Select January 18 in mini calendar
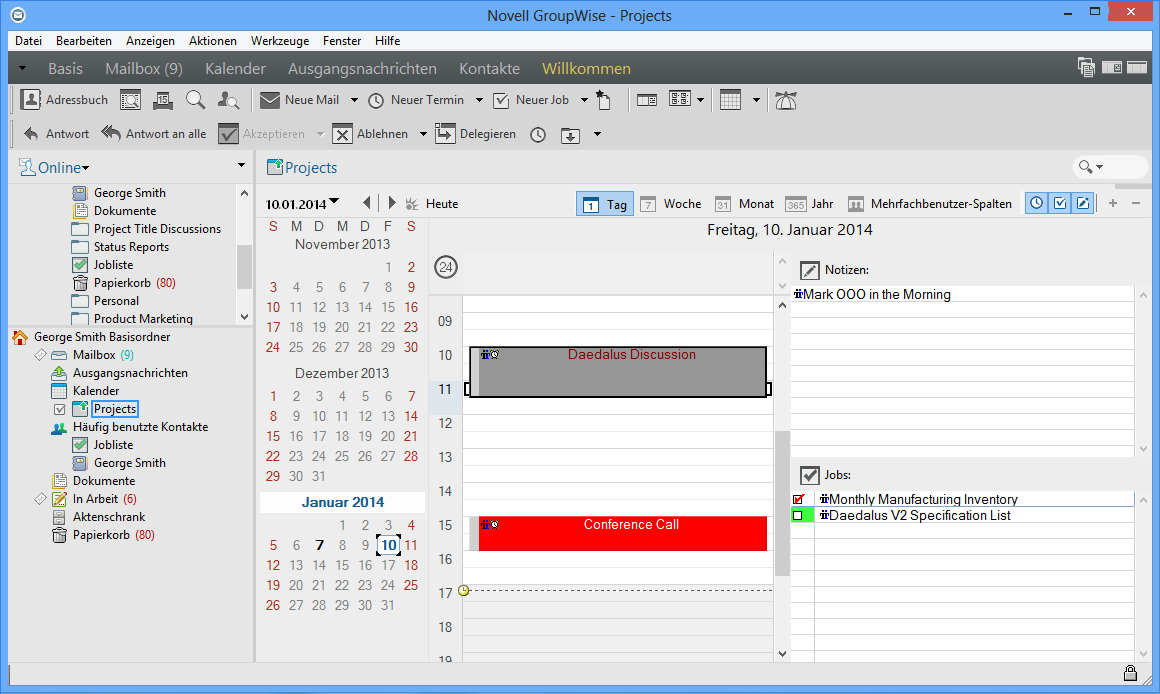This screenshot has width=1160, height=694. 411,565
